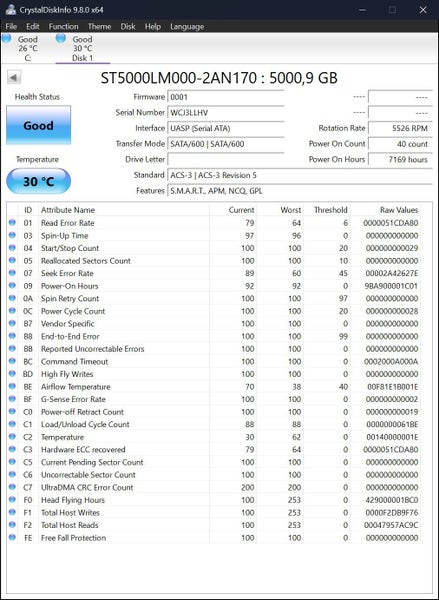
Task: Click the CrystalDiskInfo app icon in title bar
Action: [11, 10]
